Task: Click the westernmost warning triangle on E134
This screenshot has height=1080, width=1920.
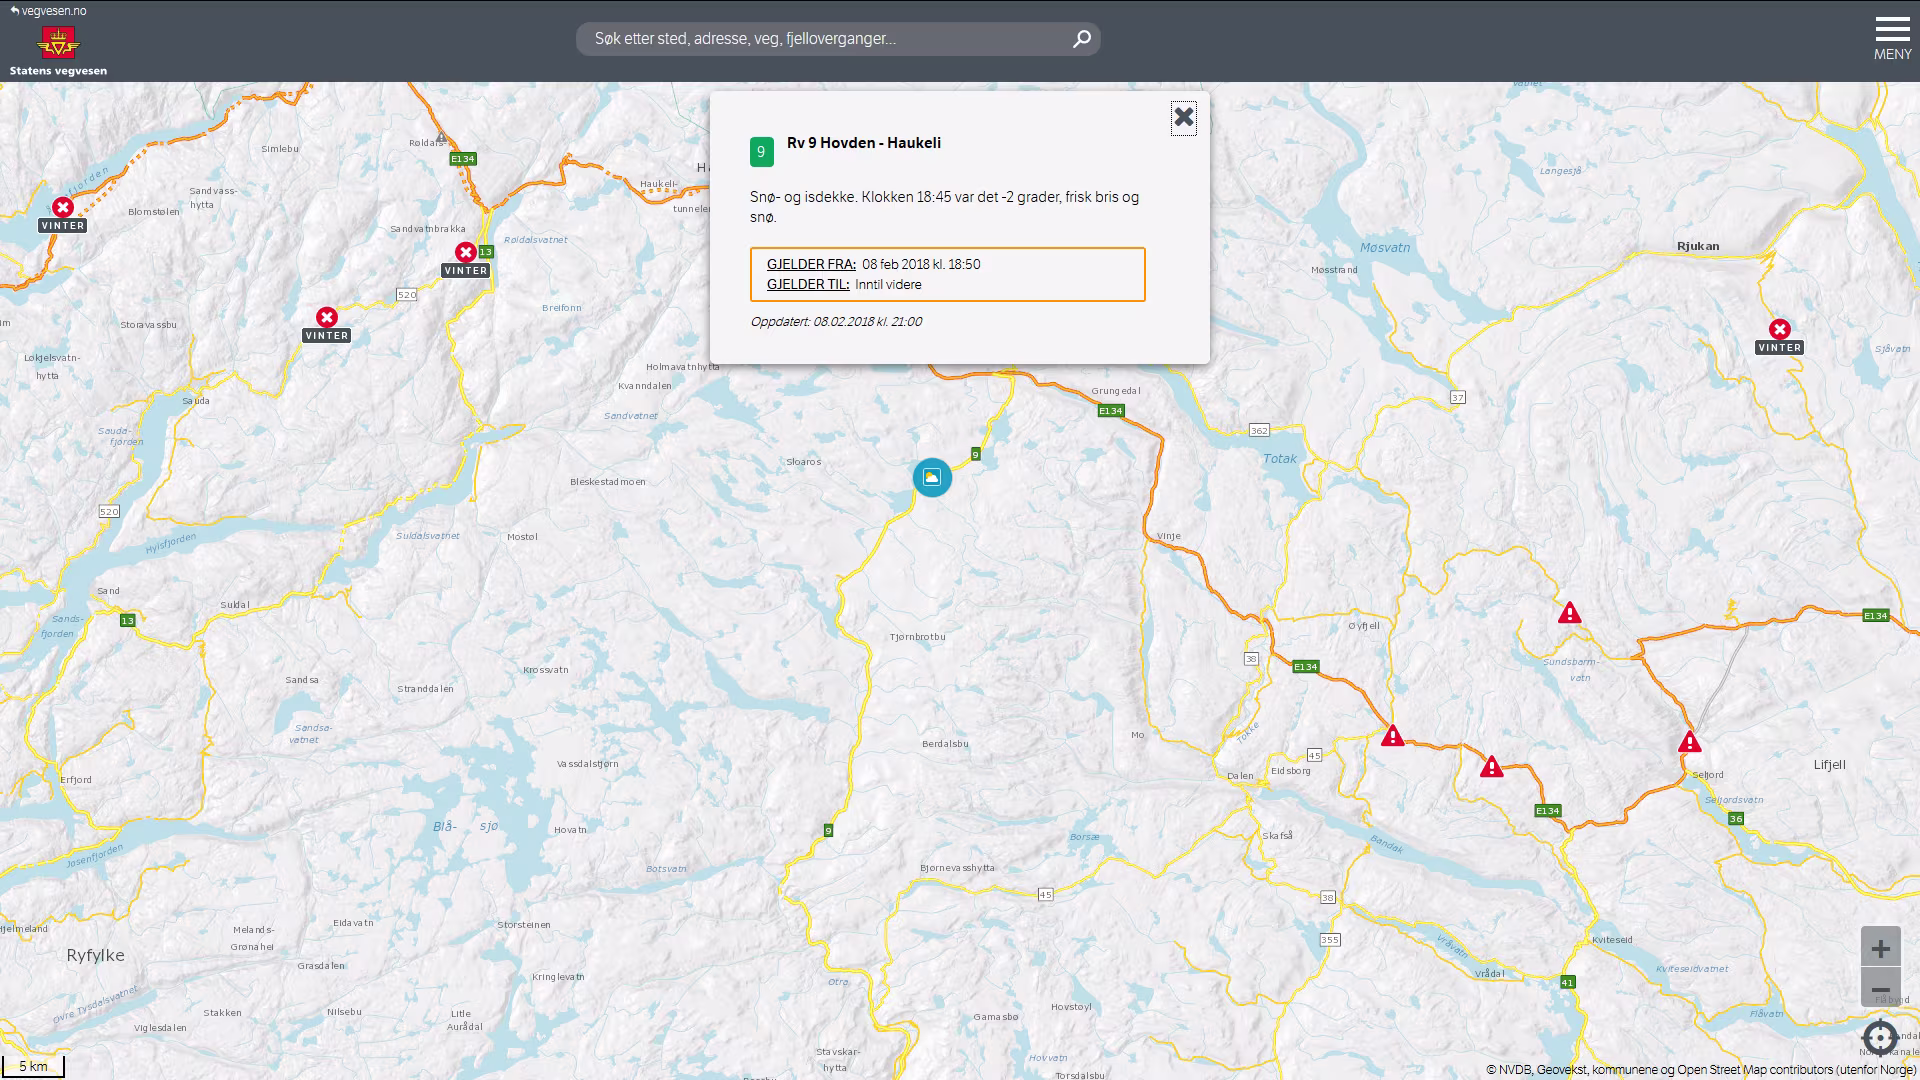Action: [1392, 737]
